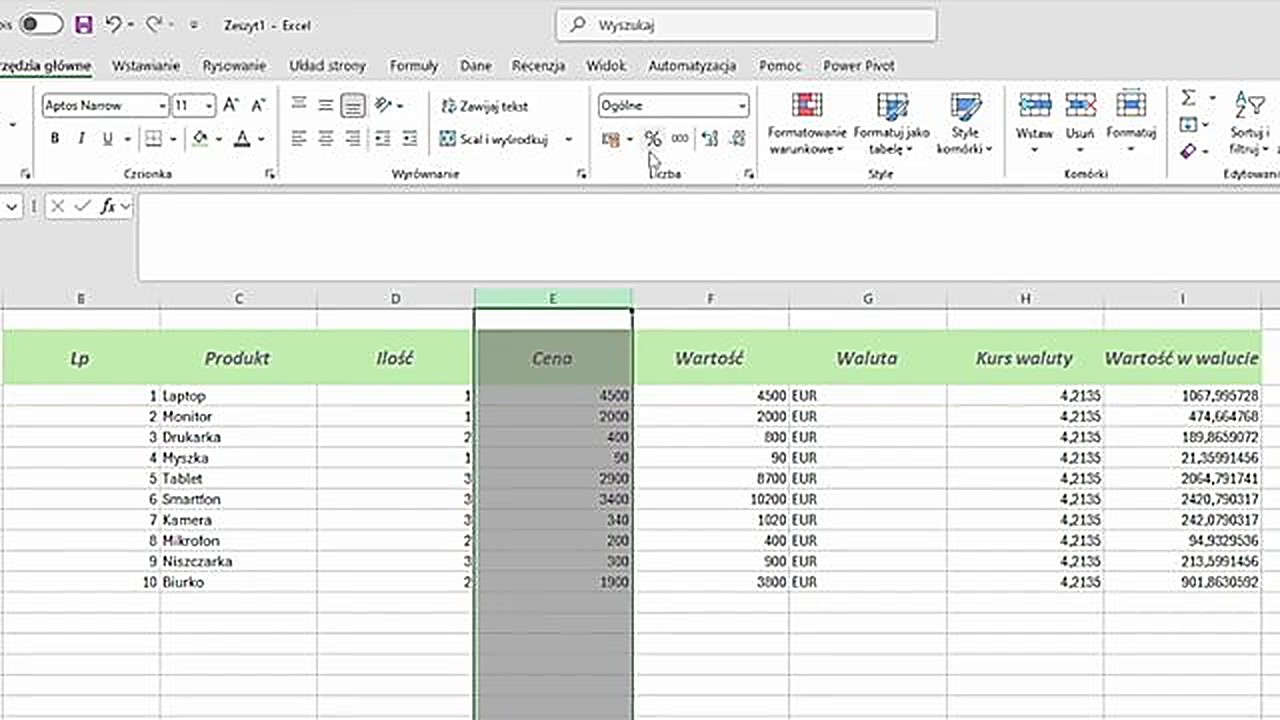
Task: Open the font name dropdown arrow
Action: (162, 106)
